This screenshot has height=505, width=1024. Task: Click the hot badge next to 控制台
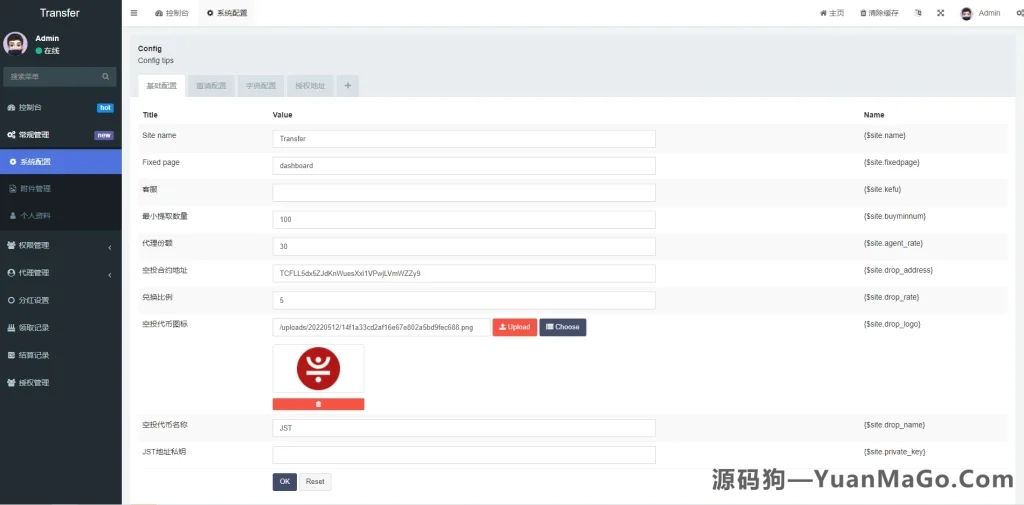(x=105, y=108)
